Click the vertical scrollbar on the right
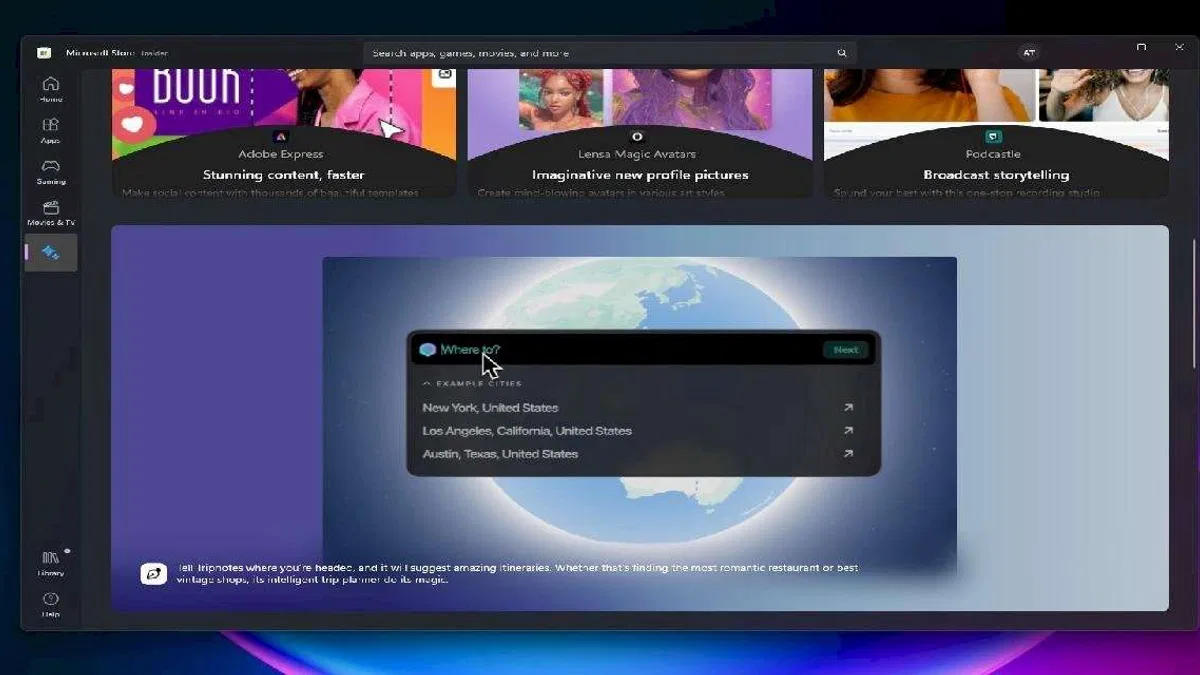The height and width of the screenshot is (675, 1200). [x=1193, y=303]
